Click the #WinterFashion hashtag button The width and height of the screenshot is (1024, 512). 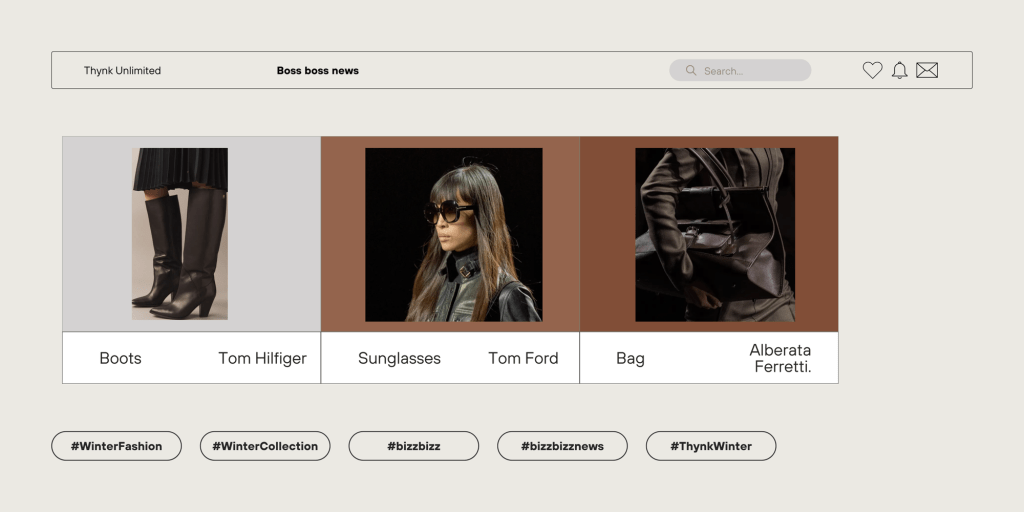[x=116, y=446]
